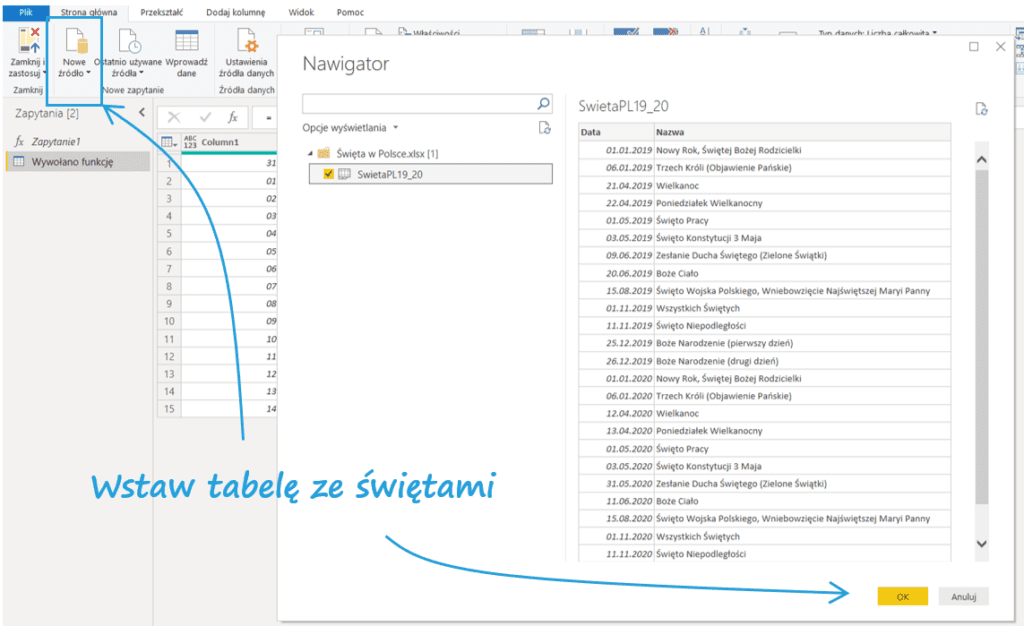Click the Nawigator search input field
The image size is (1024, 626).
(418, 103)
